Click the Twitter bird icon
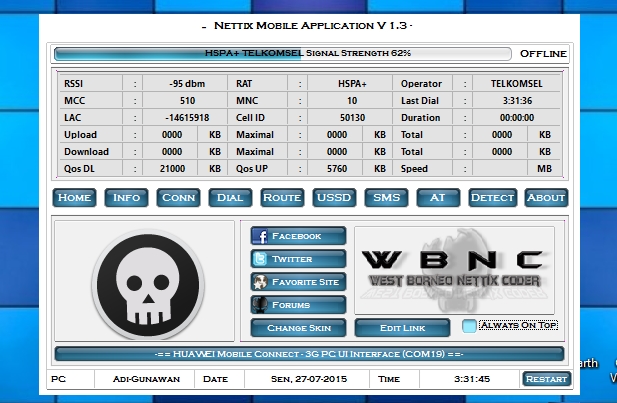617x403 pixels. coord(260,259)
